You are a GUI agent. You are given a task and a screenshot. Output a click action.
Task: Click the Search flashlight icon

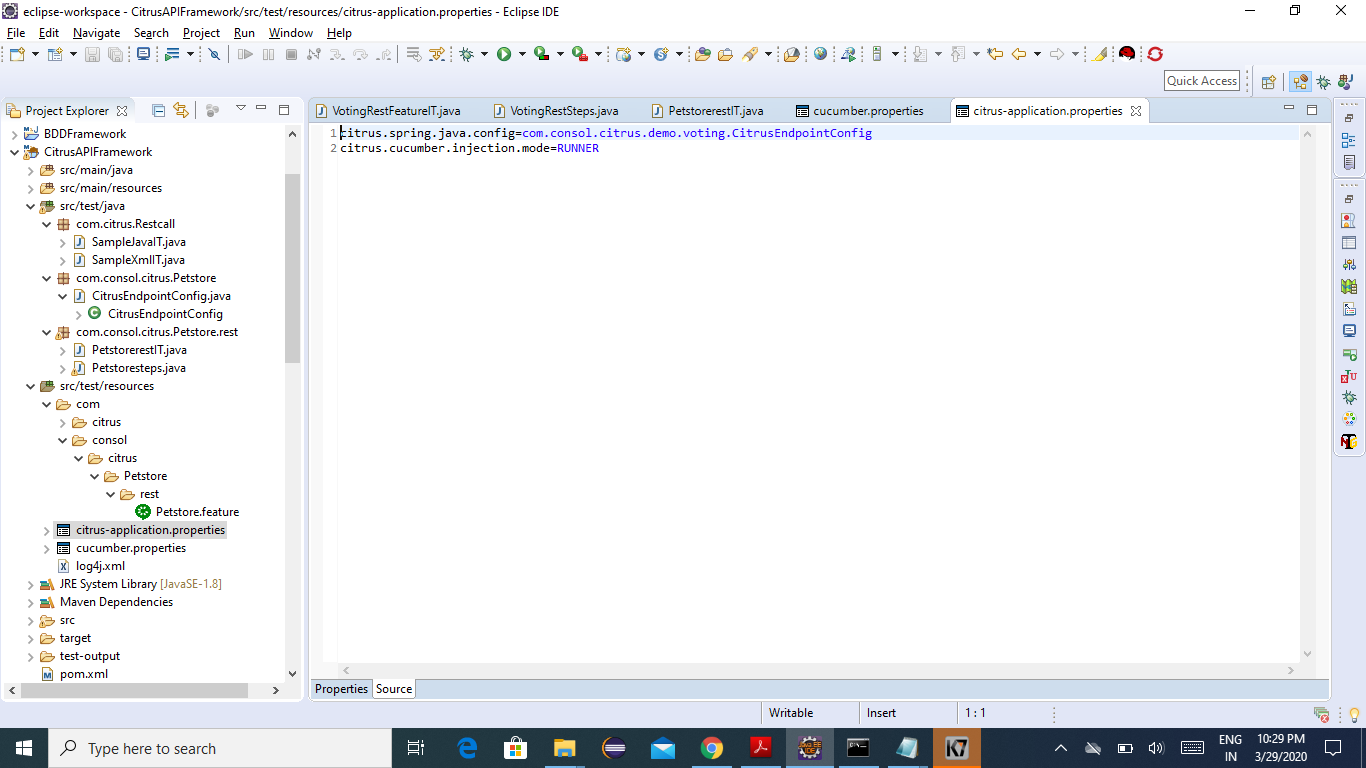[x=750, y=54]
